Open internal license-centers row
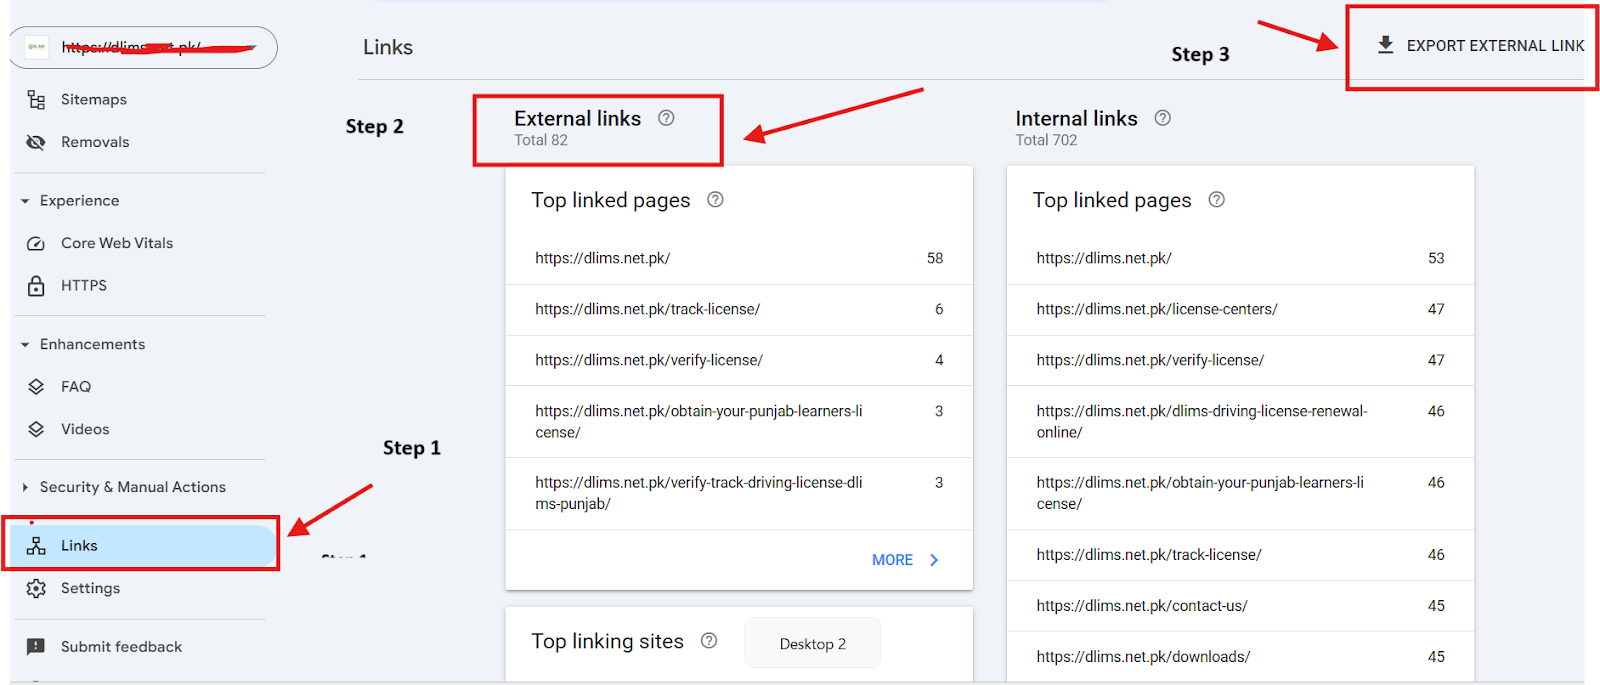Screen dimensions: 1600x685 (1240, 309)
